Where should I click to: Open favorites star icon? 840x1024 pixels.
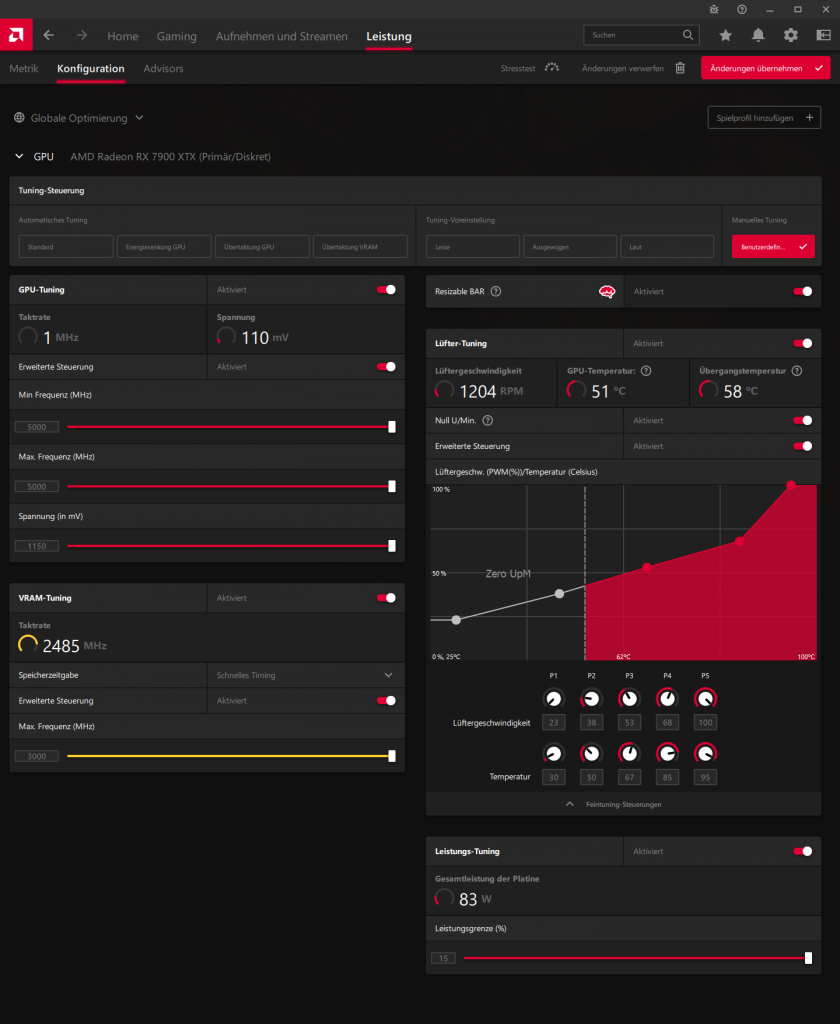725,35
